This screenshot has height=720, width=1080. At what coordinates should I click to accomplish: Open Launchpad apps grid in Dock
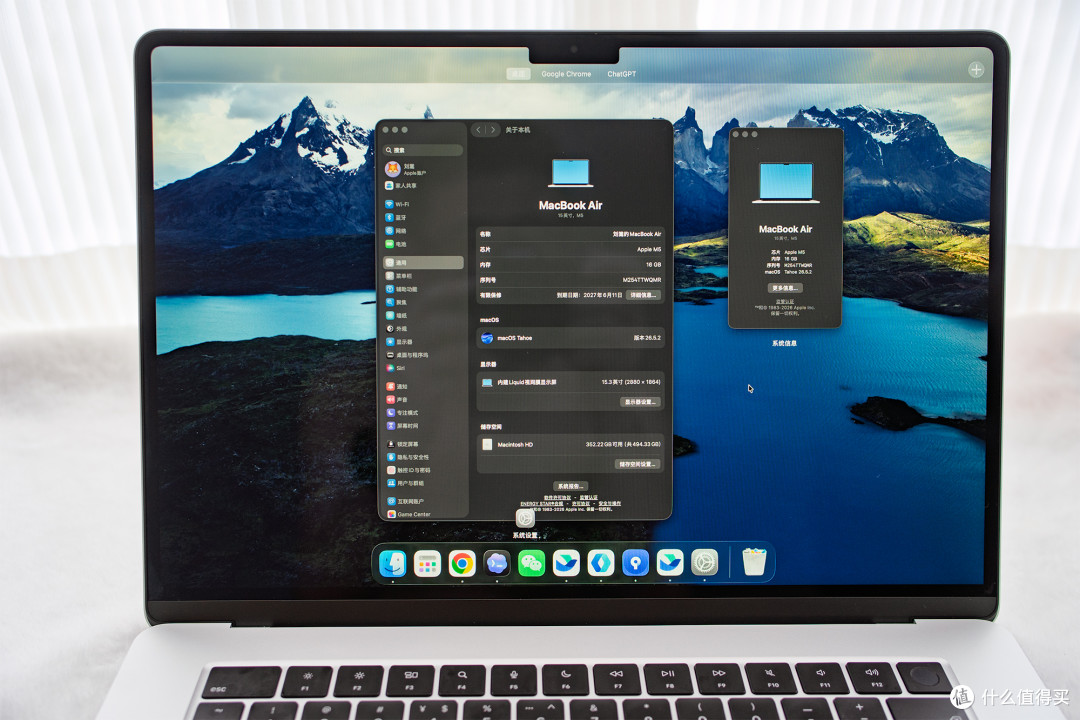[x=427, y=564]
